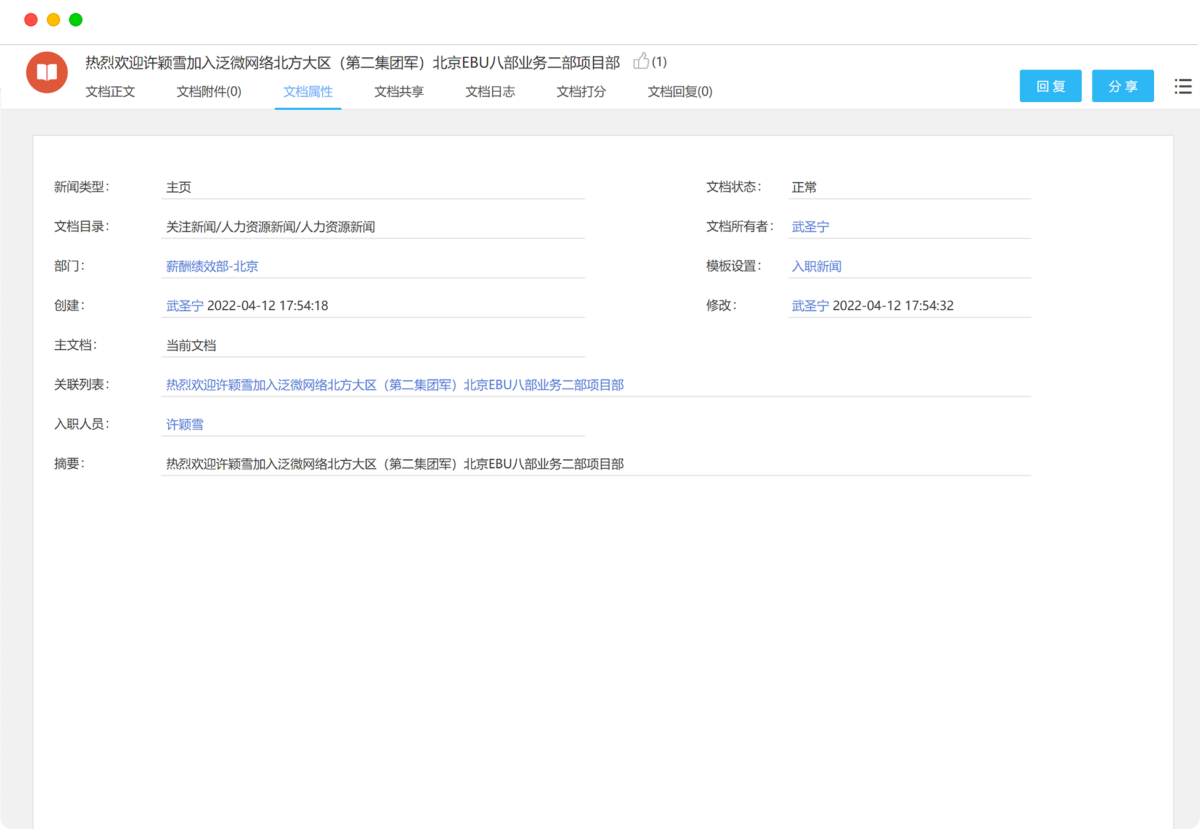
Task: Select the 文档属性 tab
Action: [308, 91]
